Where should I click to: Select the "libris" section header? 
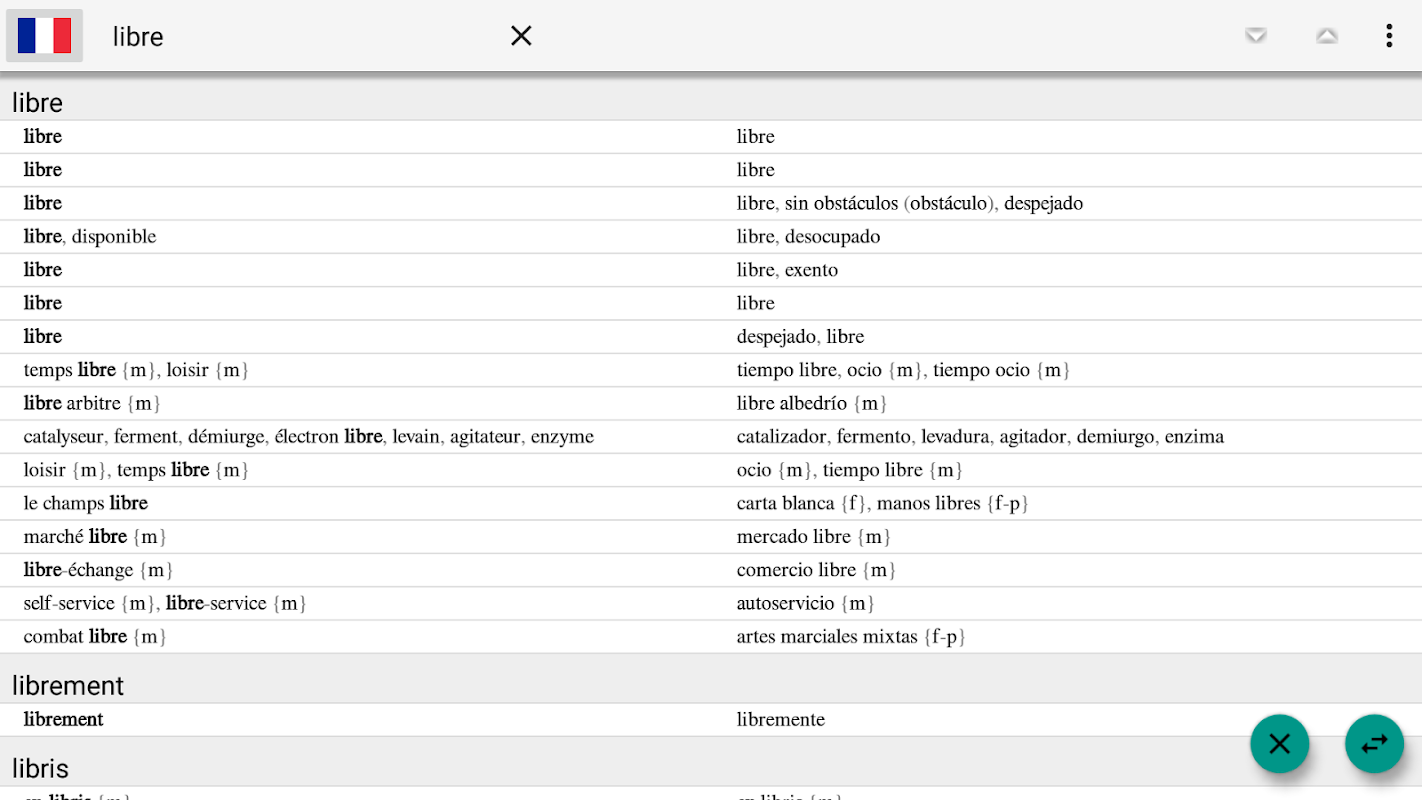pos(41,769)
